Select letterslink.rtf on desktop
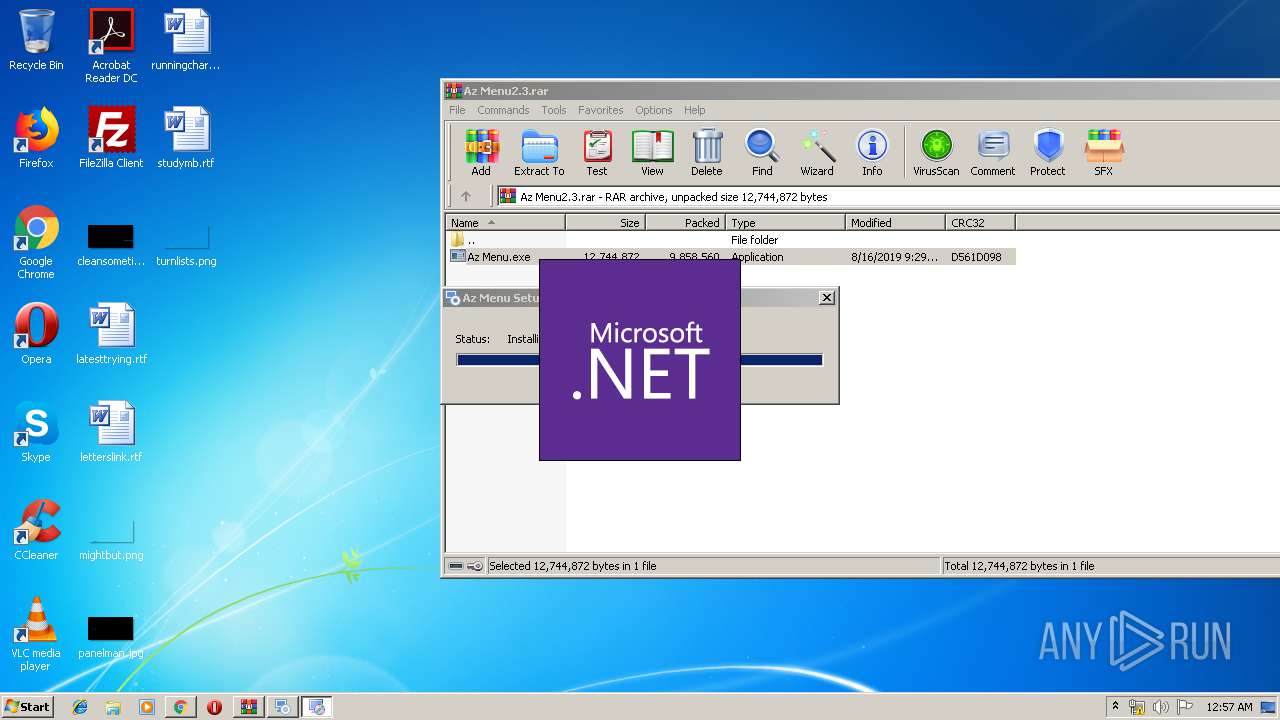Image resolution: width=1280 pixels, height=720 pixels. pos(111,432)
